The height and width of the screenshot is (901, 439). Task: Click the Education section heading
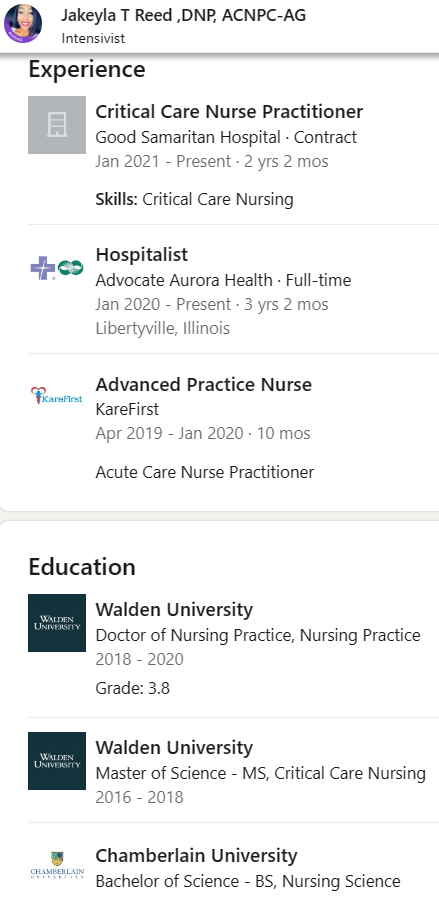point(82,567)
